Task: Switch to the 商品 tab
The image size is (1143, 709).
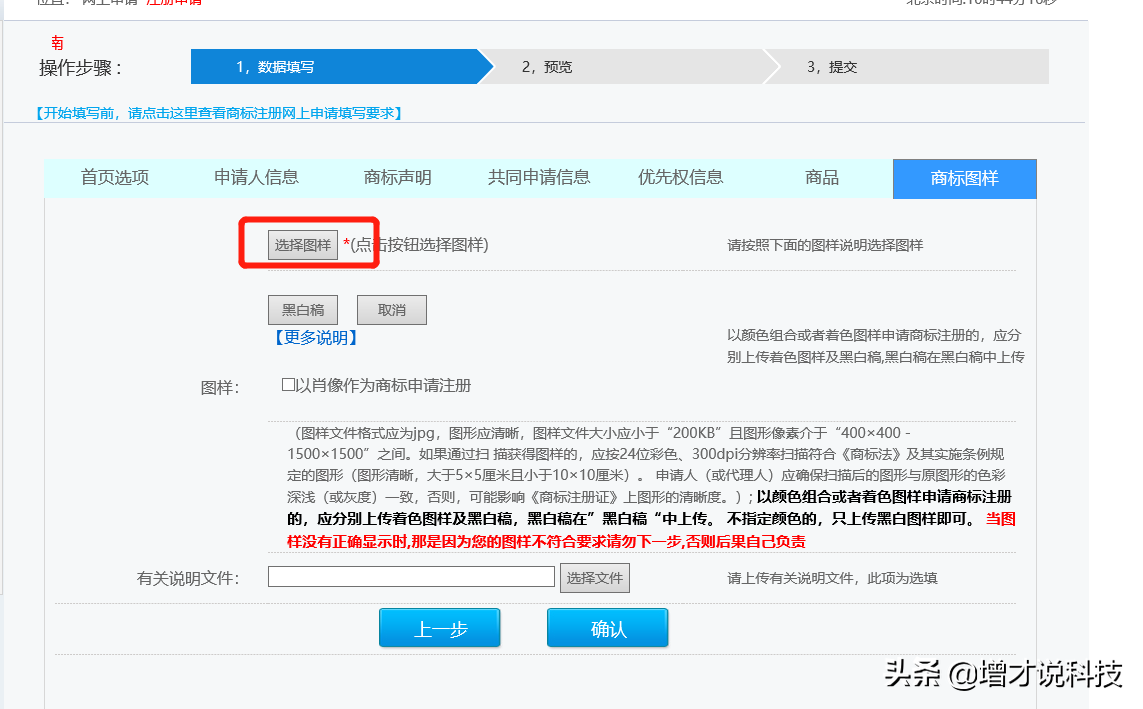Action: (821, 178)
